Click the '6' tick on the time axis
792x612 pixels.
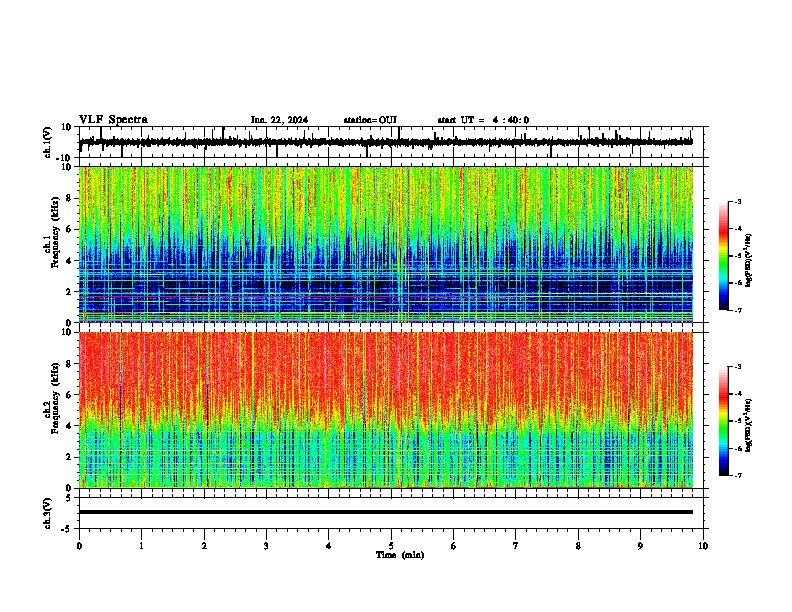pyautogui.click(x=454, y=546)
